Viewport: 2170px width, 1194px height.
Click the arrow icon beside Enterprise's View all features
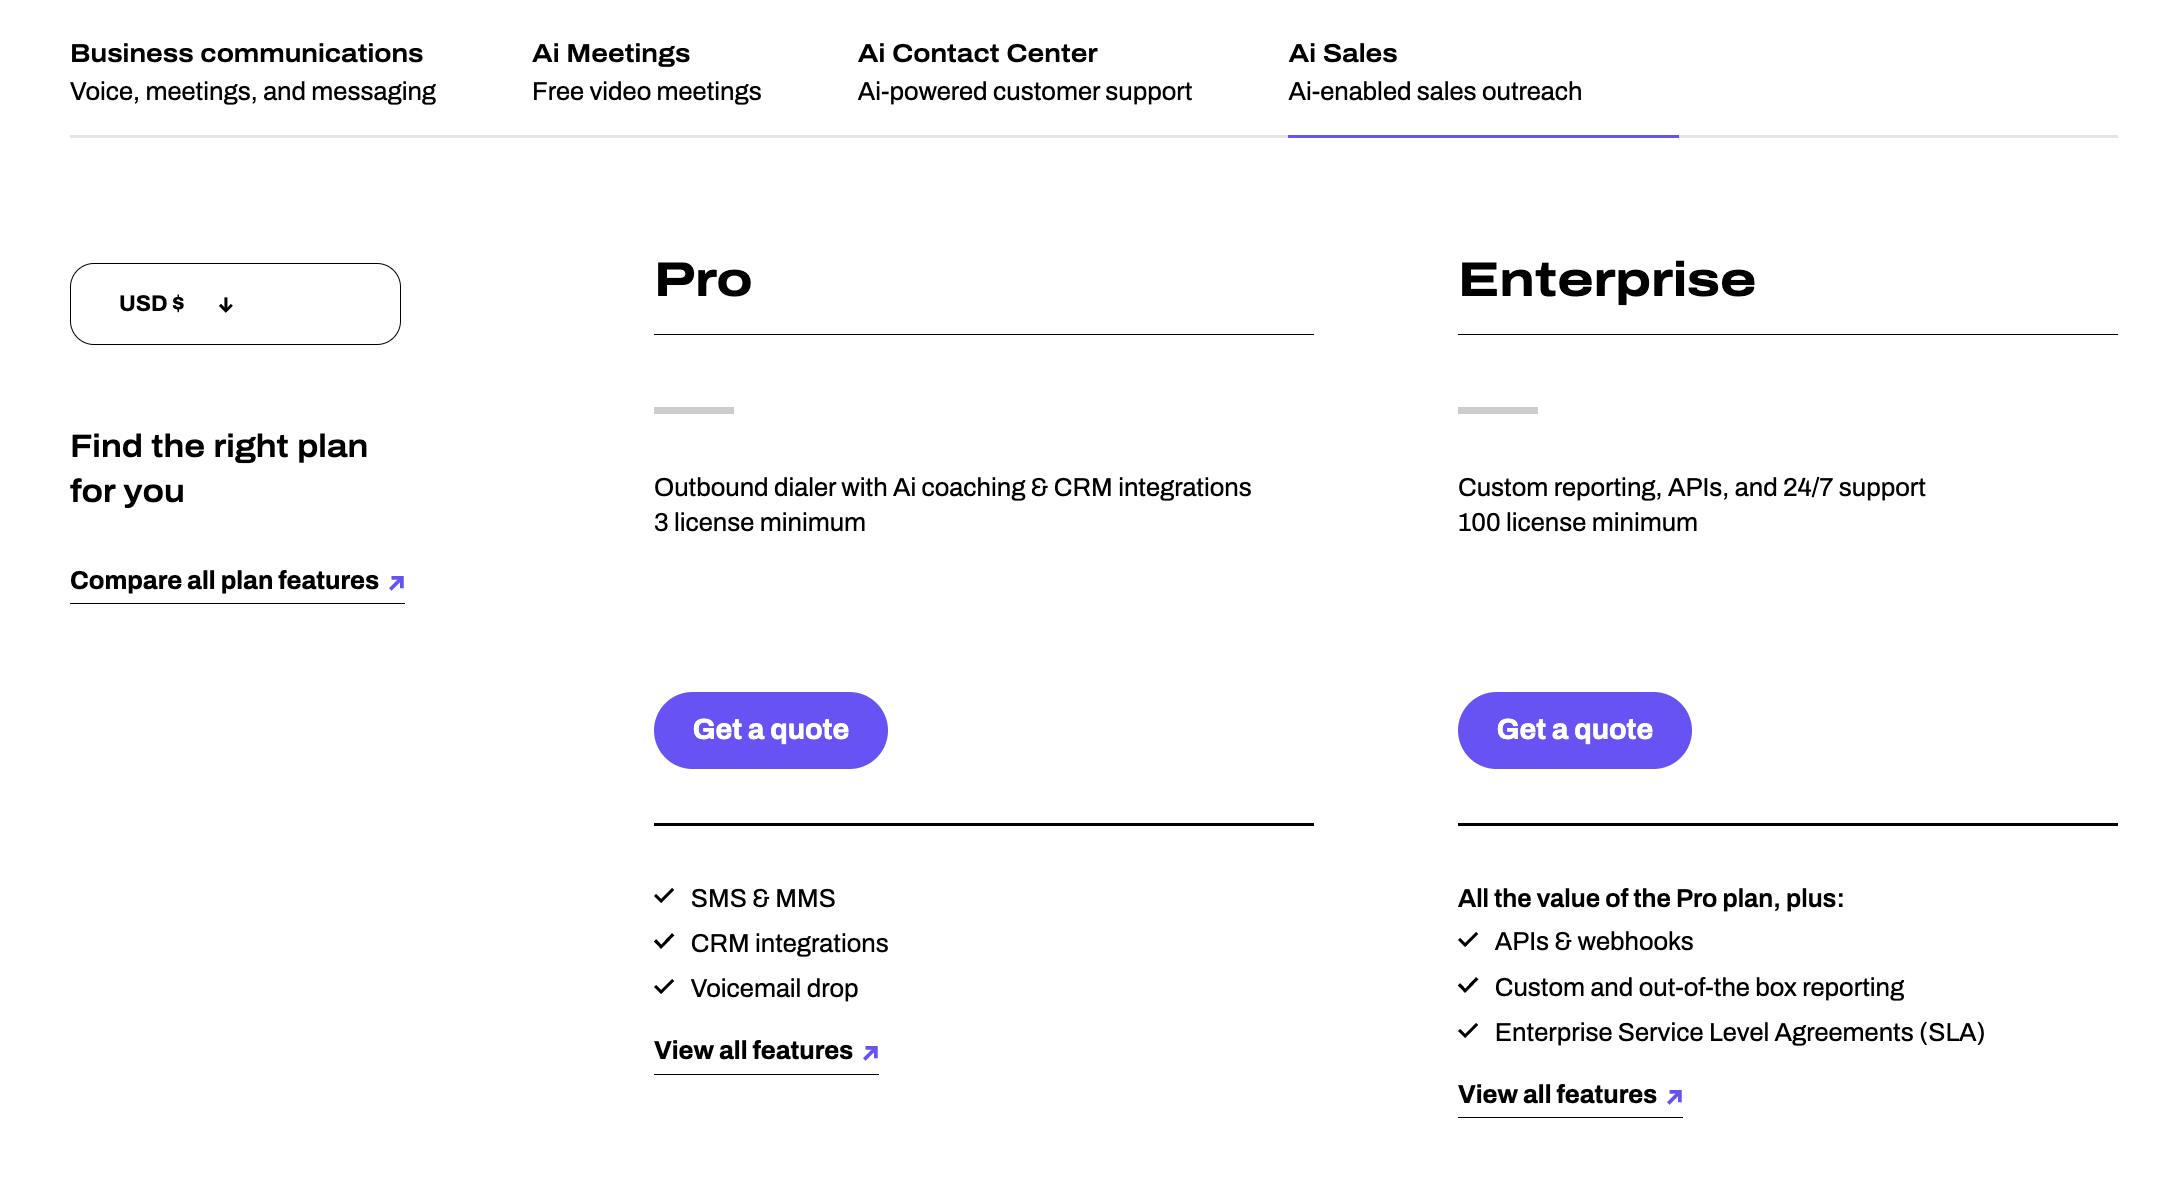point(1675,1096)
